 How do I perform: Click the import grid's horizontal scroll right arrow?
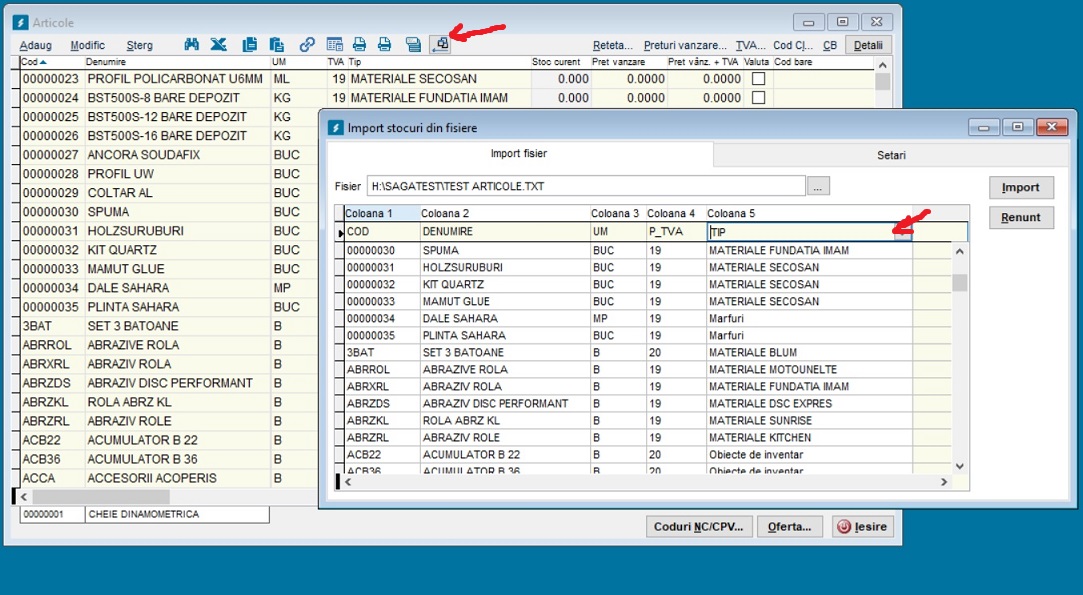click(943, 482)
